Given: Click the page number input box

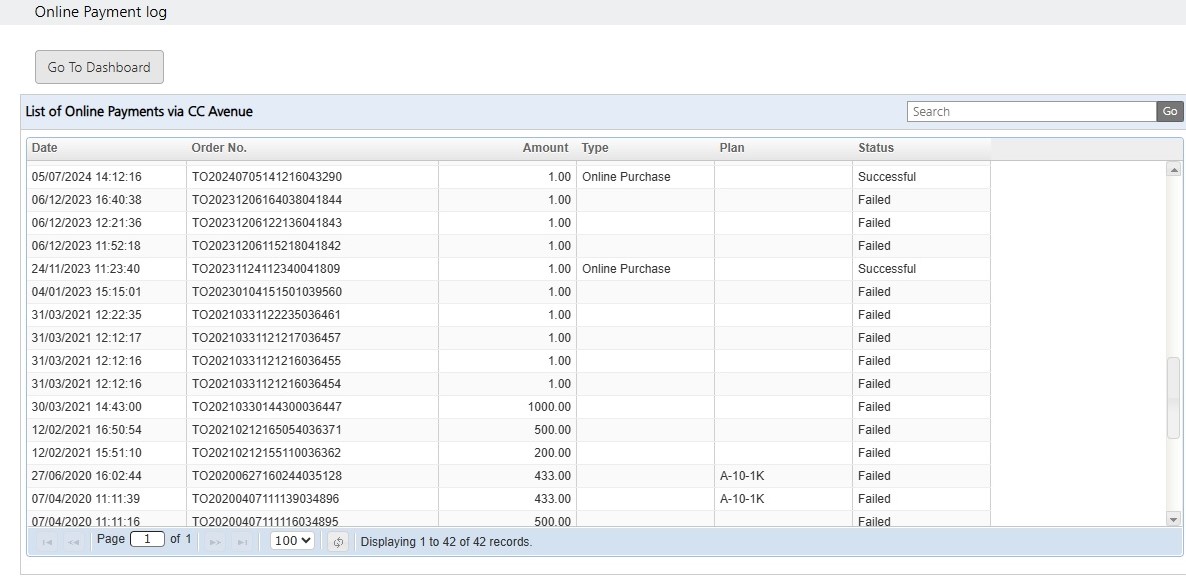Looking at the screenshot, I should tap(147, 539).
